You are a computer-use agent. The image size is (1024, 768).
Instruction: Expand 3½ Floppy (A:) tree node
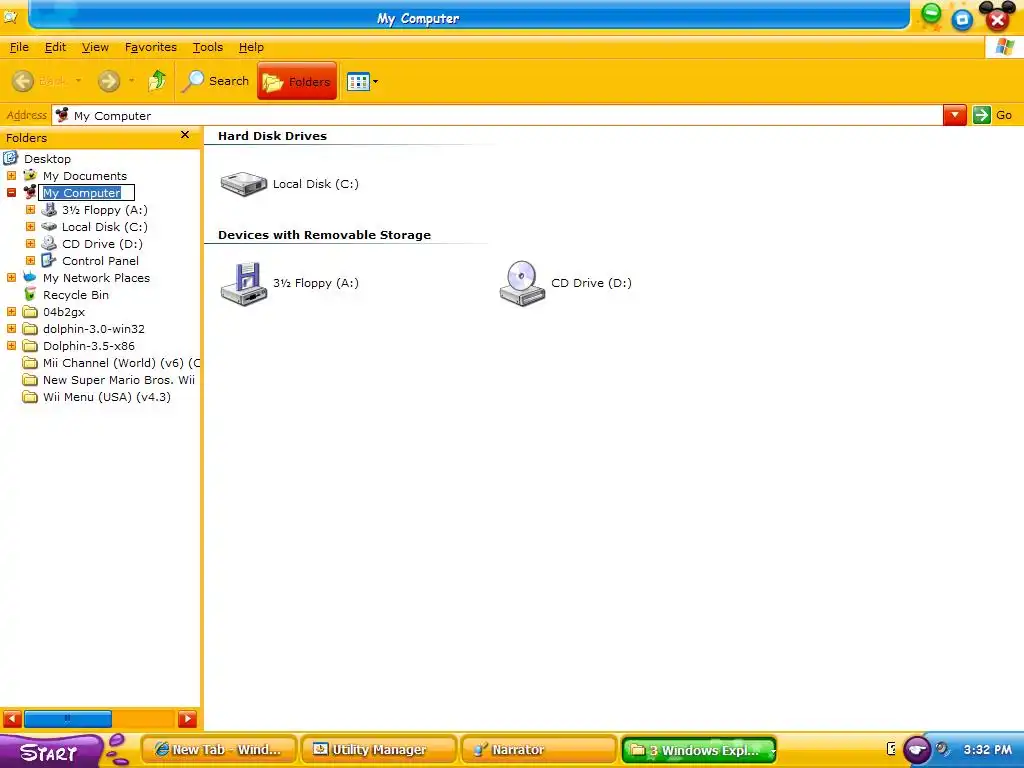(x=30, y=210)
